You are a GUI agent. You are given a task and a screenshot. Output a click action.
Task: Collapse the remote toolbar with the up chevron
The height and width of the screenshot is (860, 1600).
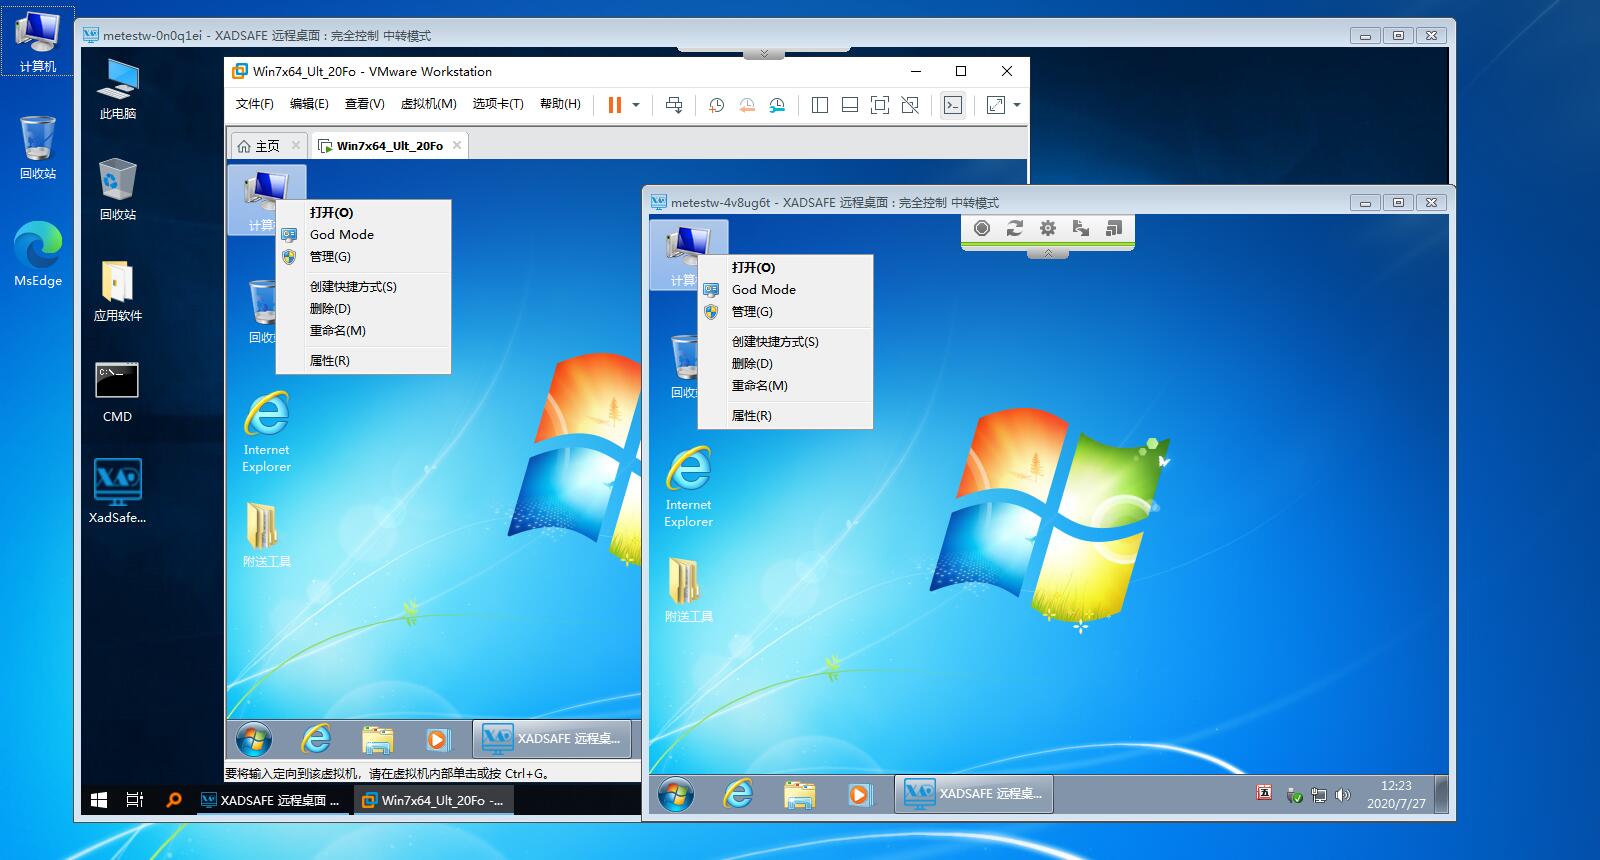click(x=1048, y=253)
